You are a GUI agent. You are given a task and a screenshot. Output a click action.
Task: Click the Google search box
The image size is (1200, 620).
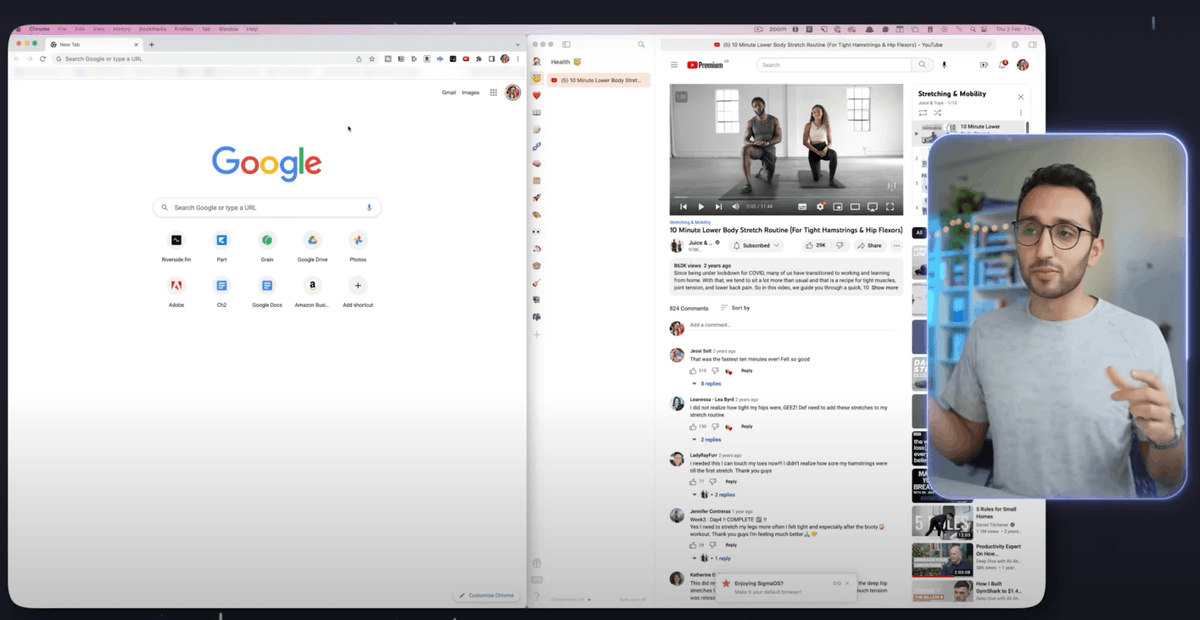[267, 207]
